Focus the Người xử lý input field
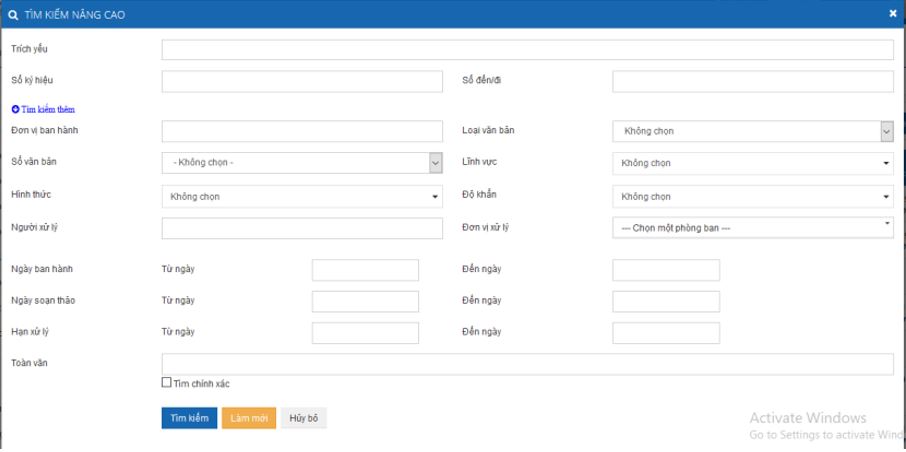Viewport: 906px width, 452px height. pos(301,229)
